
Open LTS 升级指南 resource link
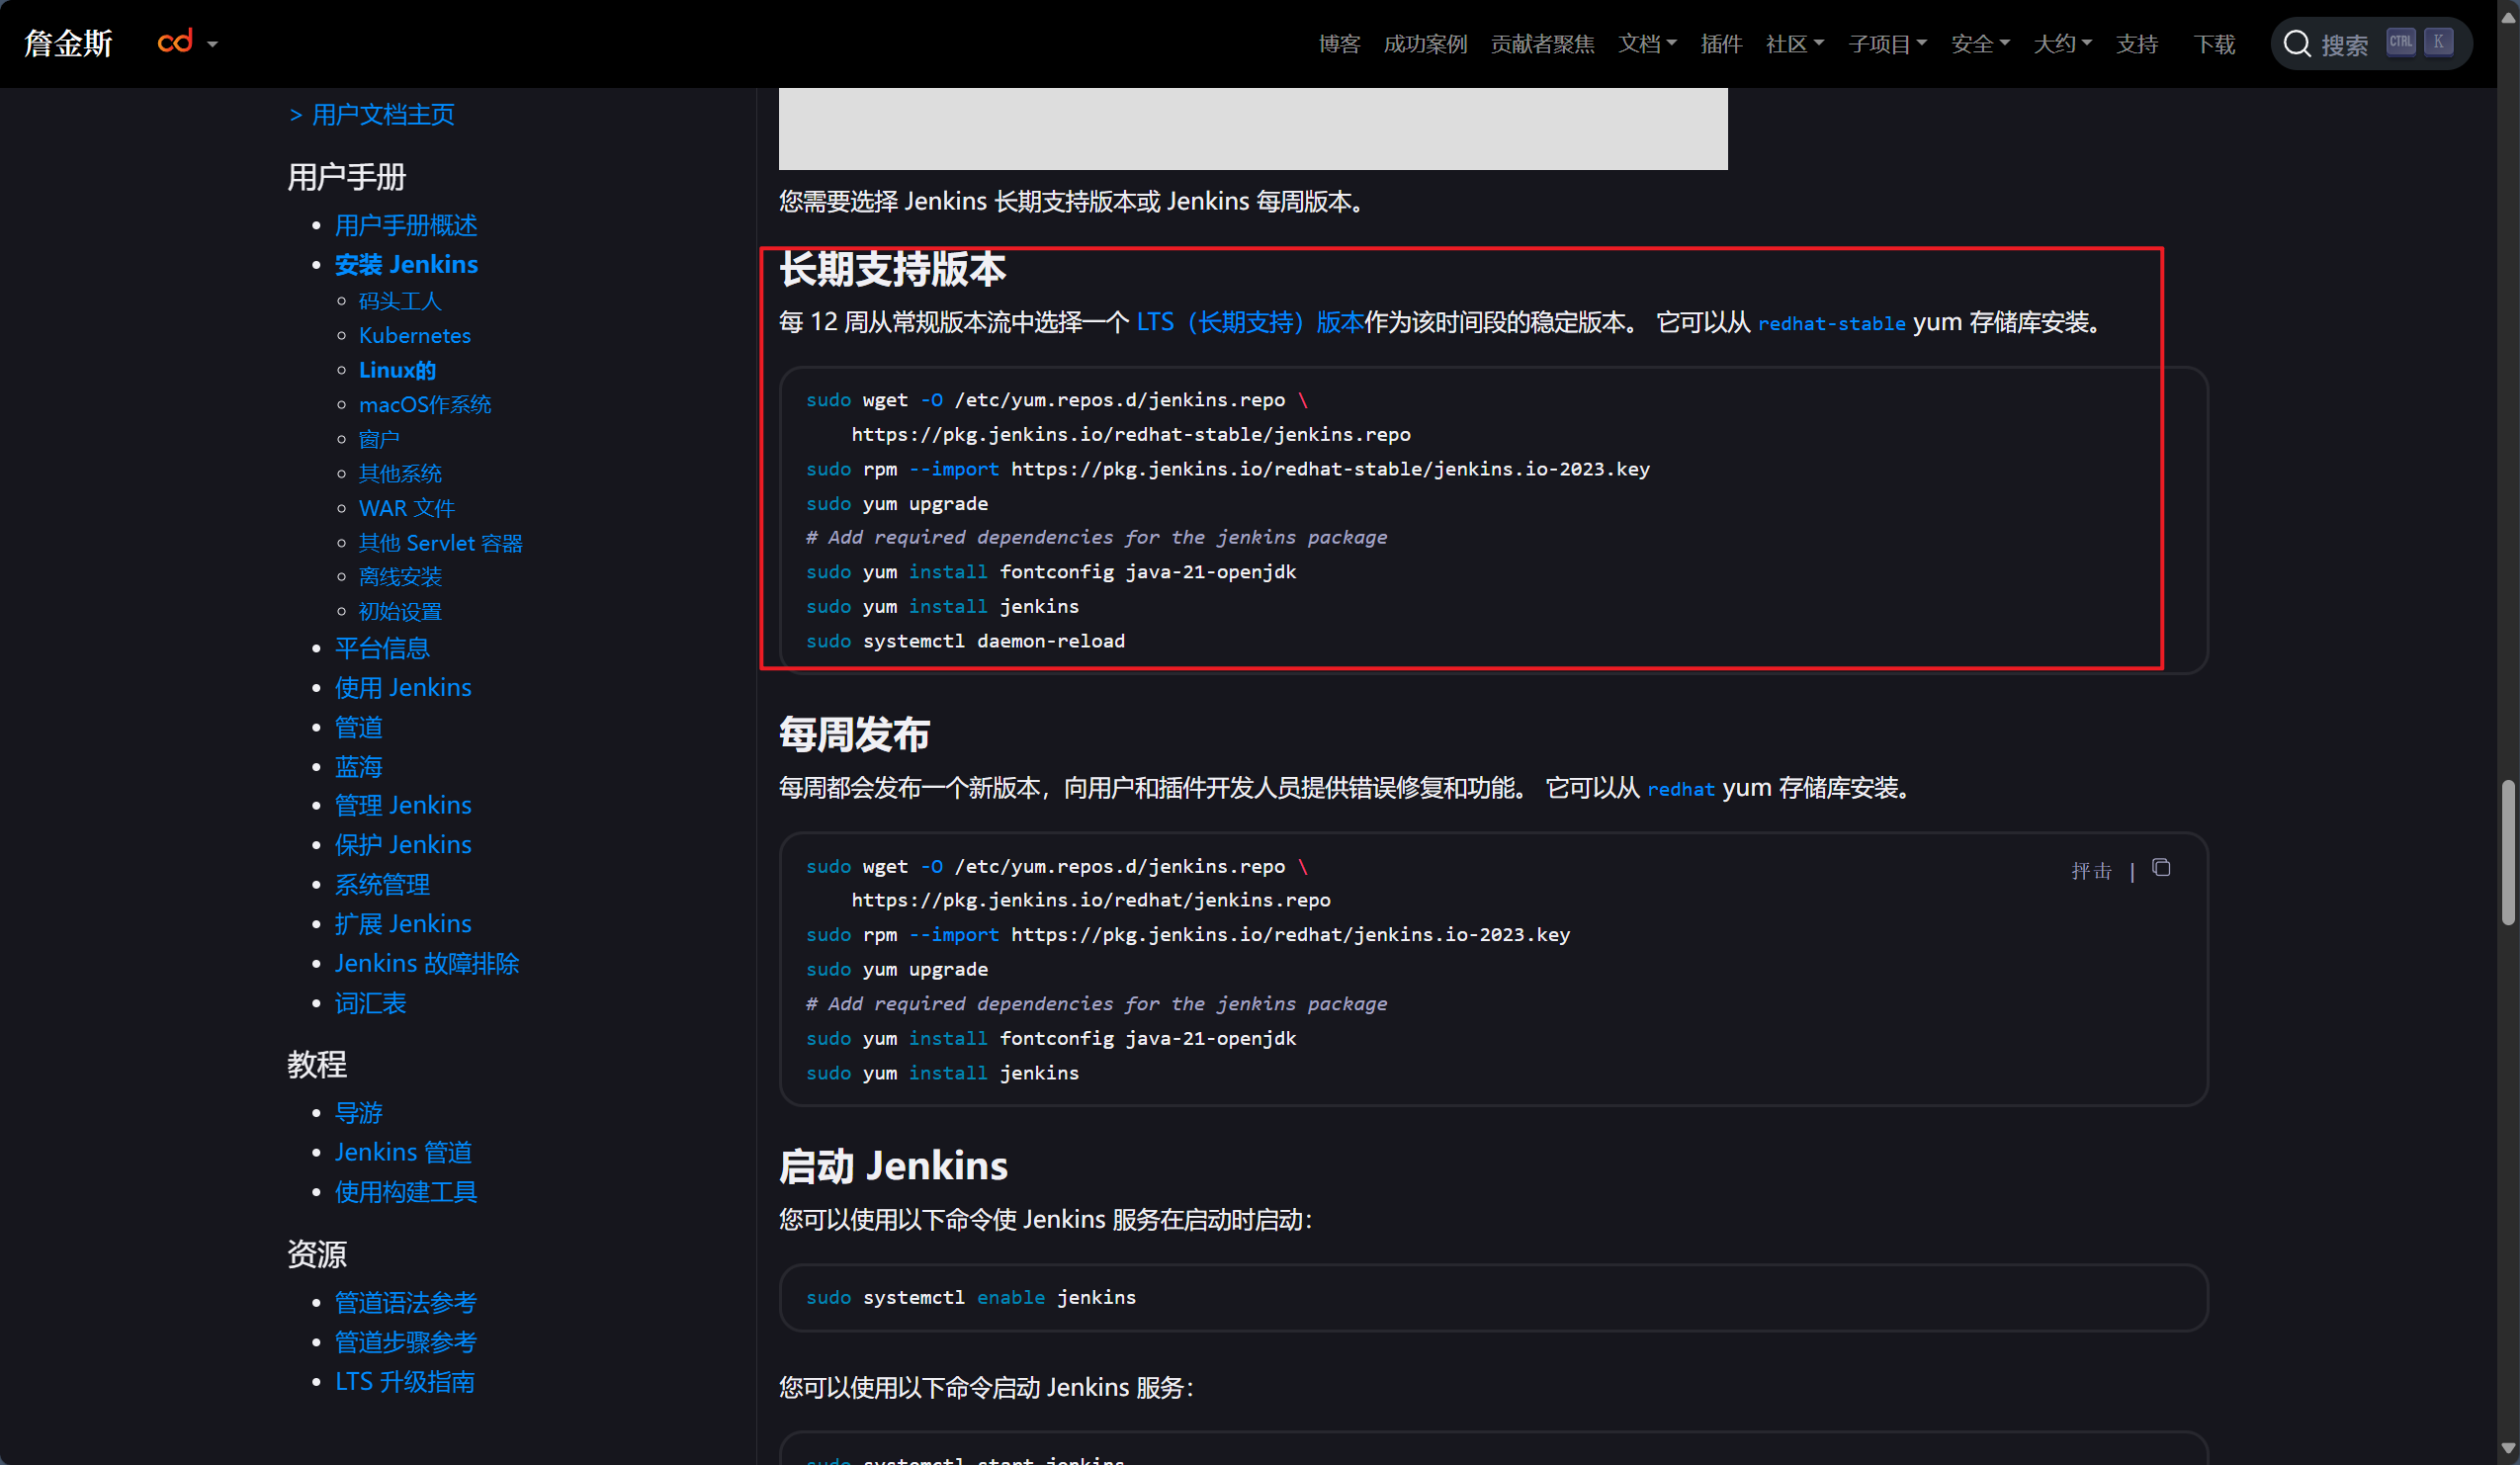[x=404, y=1382]
